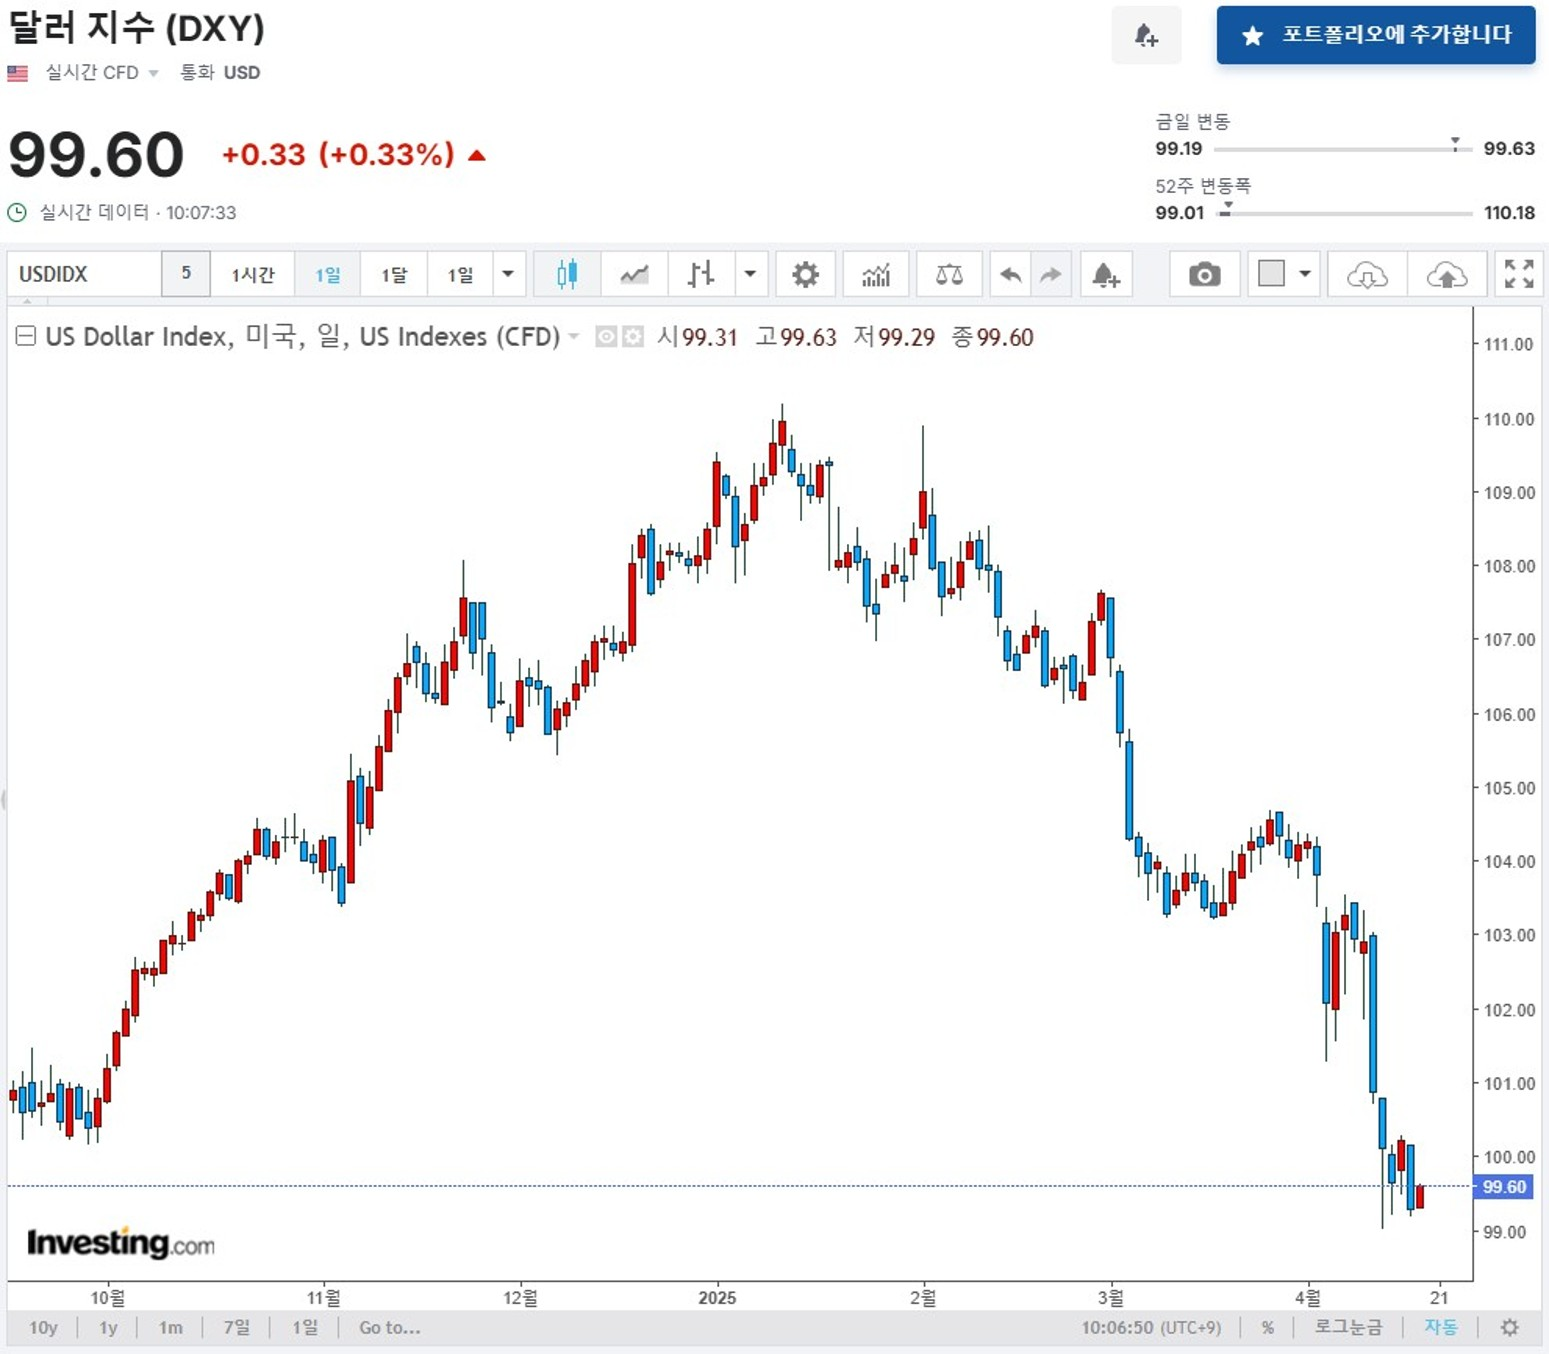
Task: Collapse the US Dollar Index legend box
Action: coord(26,336)
